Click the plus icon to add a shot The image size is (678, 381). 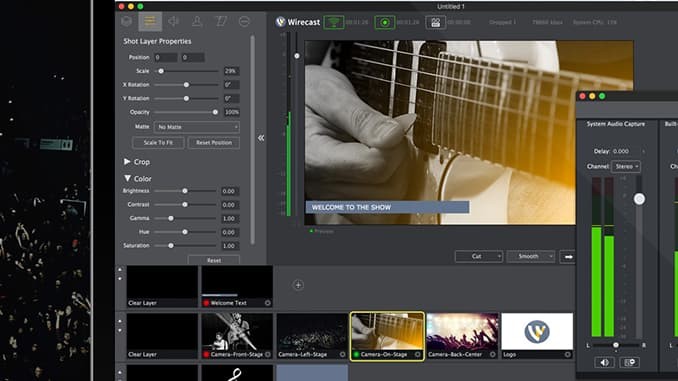tap(298, 285)
